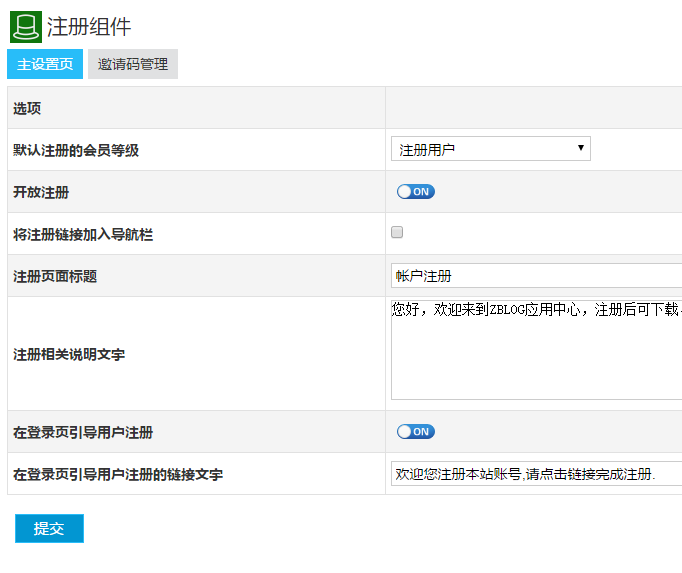The height and width of the screenshot is (573, 682).
Task: Click the 默认注册的会员等级 row label text
Action: click(x=76, y=150)
